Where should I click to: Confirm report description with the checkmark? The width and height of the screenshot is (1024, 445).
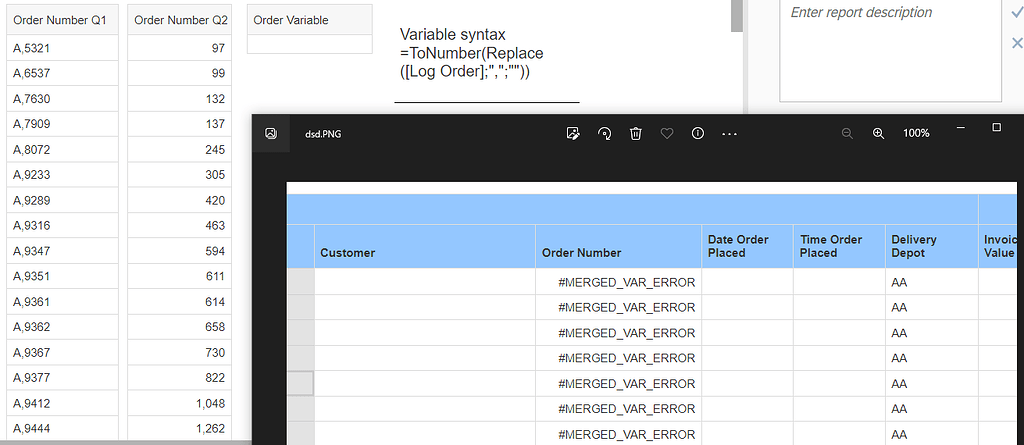pyautogui.click(x=1017, y=12)
